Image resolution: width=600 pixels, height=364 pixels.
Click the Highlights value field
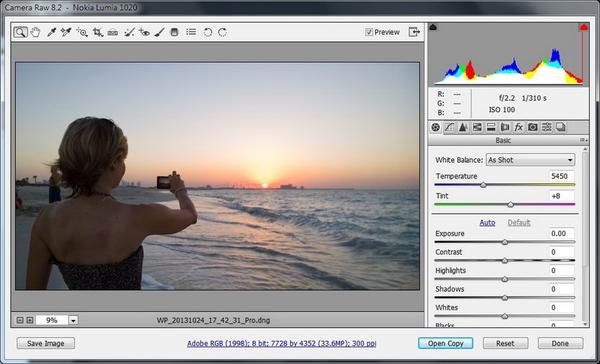561,271
